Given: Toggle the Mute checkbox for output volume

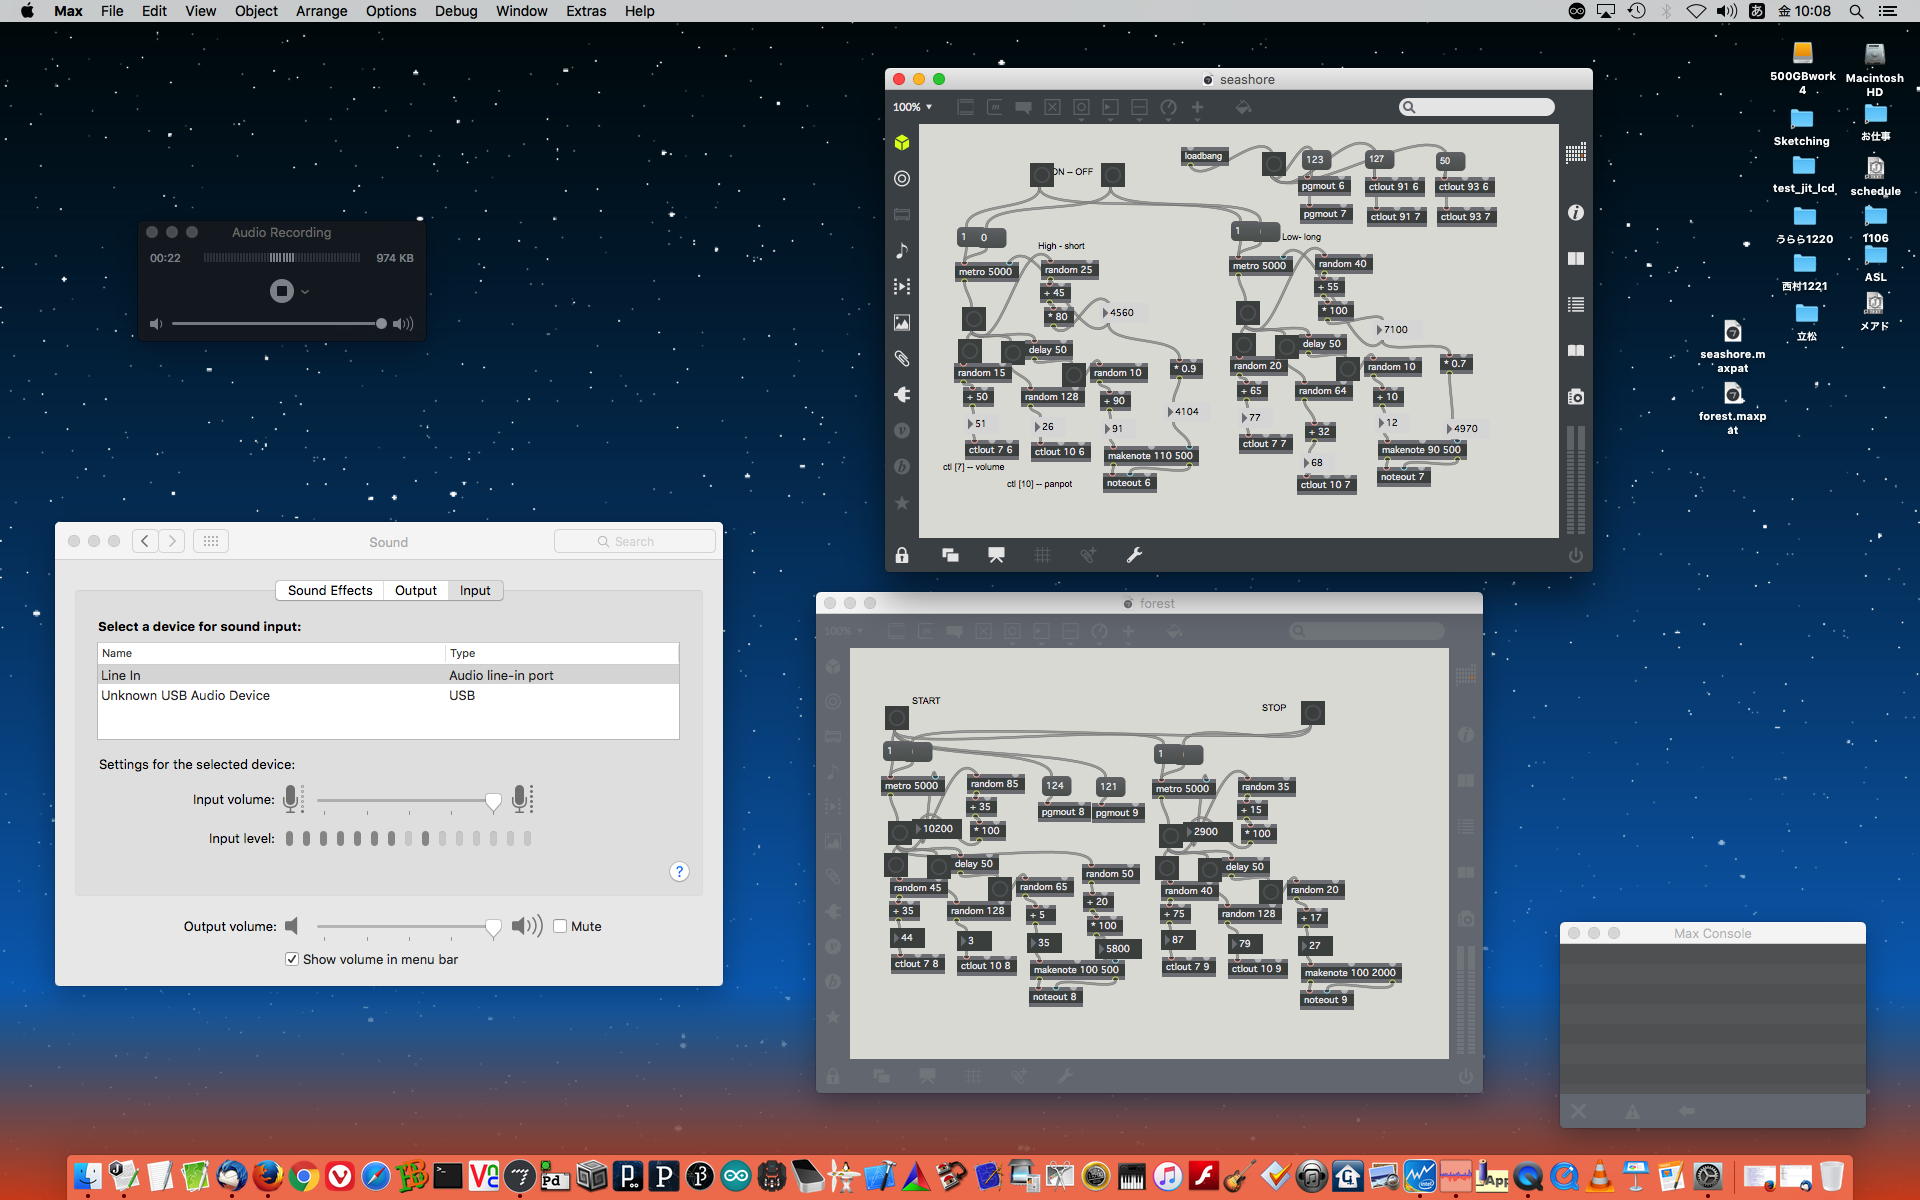Looking at the screenshot, I should tap(560, 926).
